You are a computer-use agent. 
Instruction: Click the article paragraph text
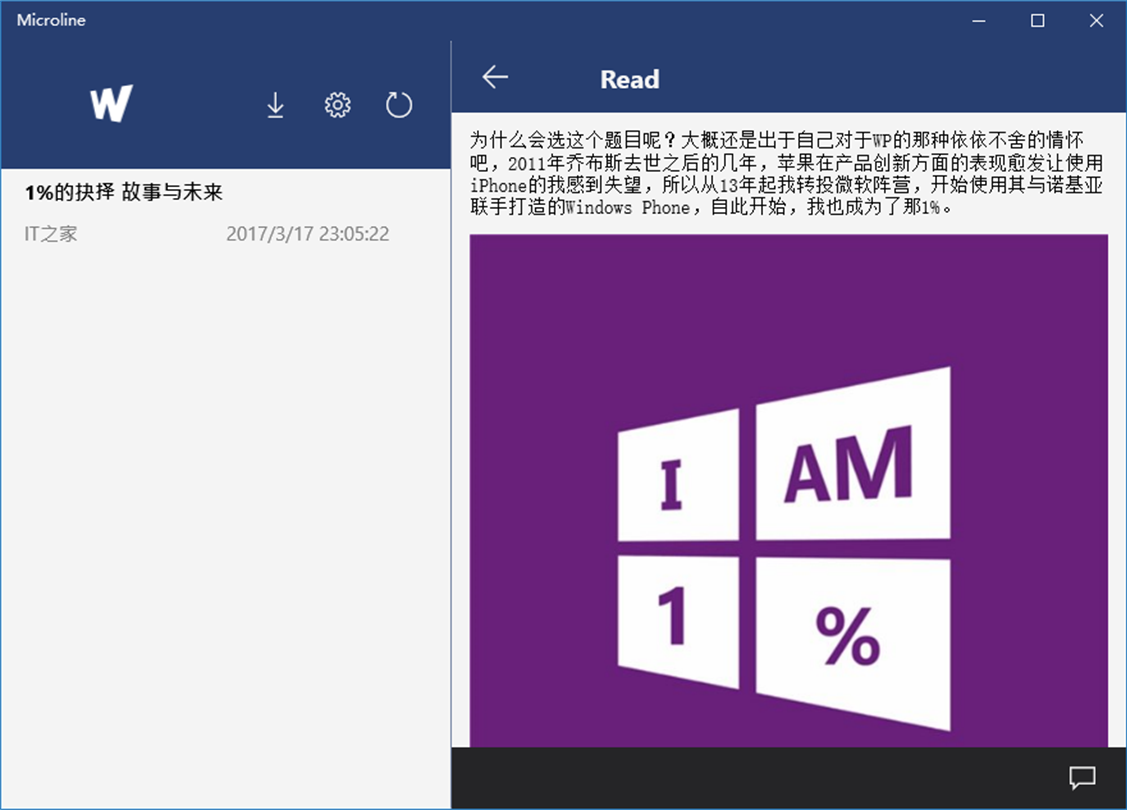click(786, 173)
